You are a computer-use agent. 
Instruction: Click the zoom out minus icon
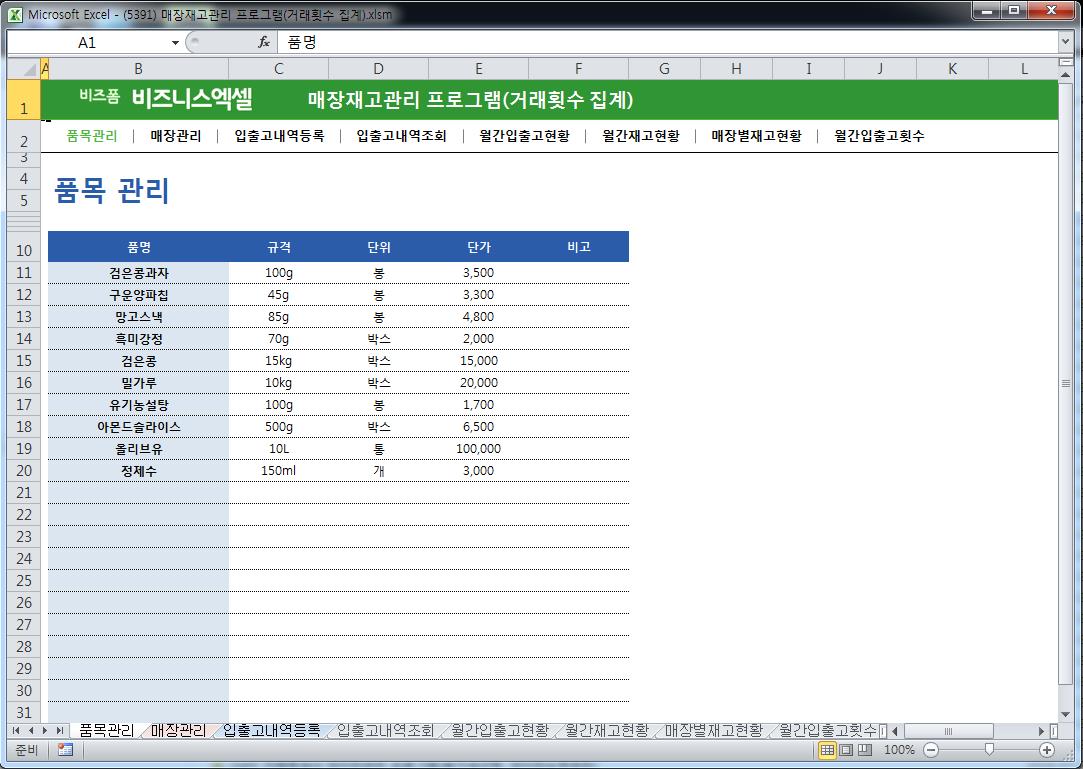pos(931,750)
